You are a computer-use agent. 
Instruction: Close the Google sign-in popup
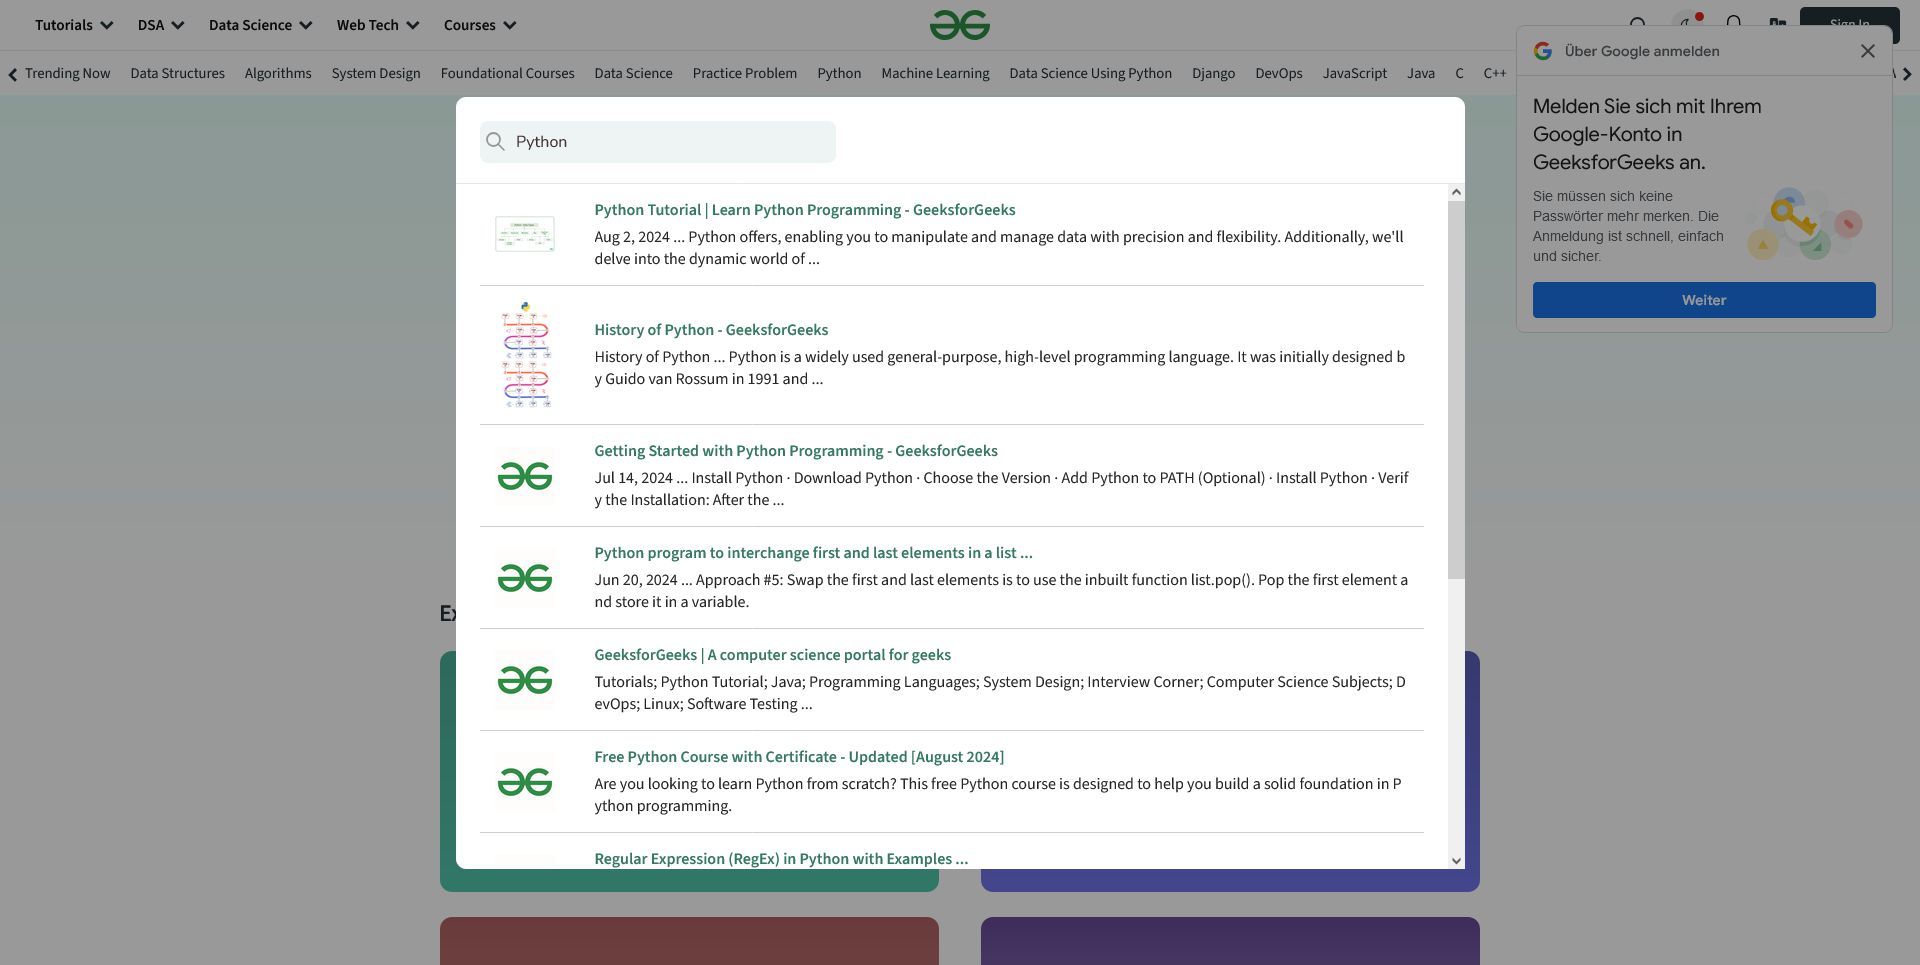tap(1867, 51)
